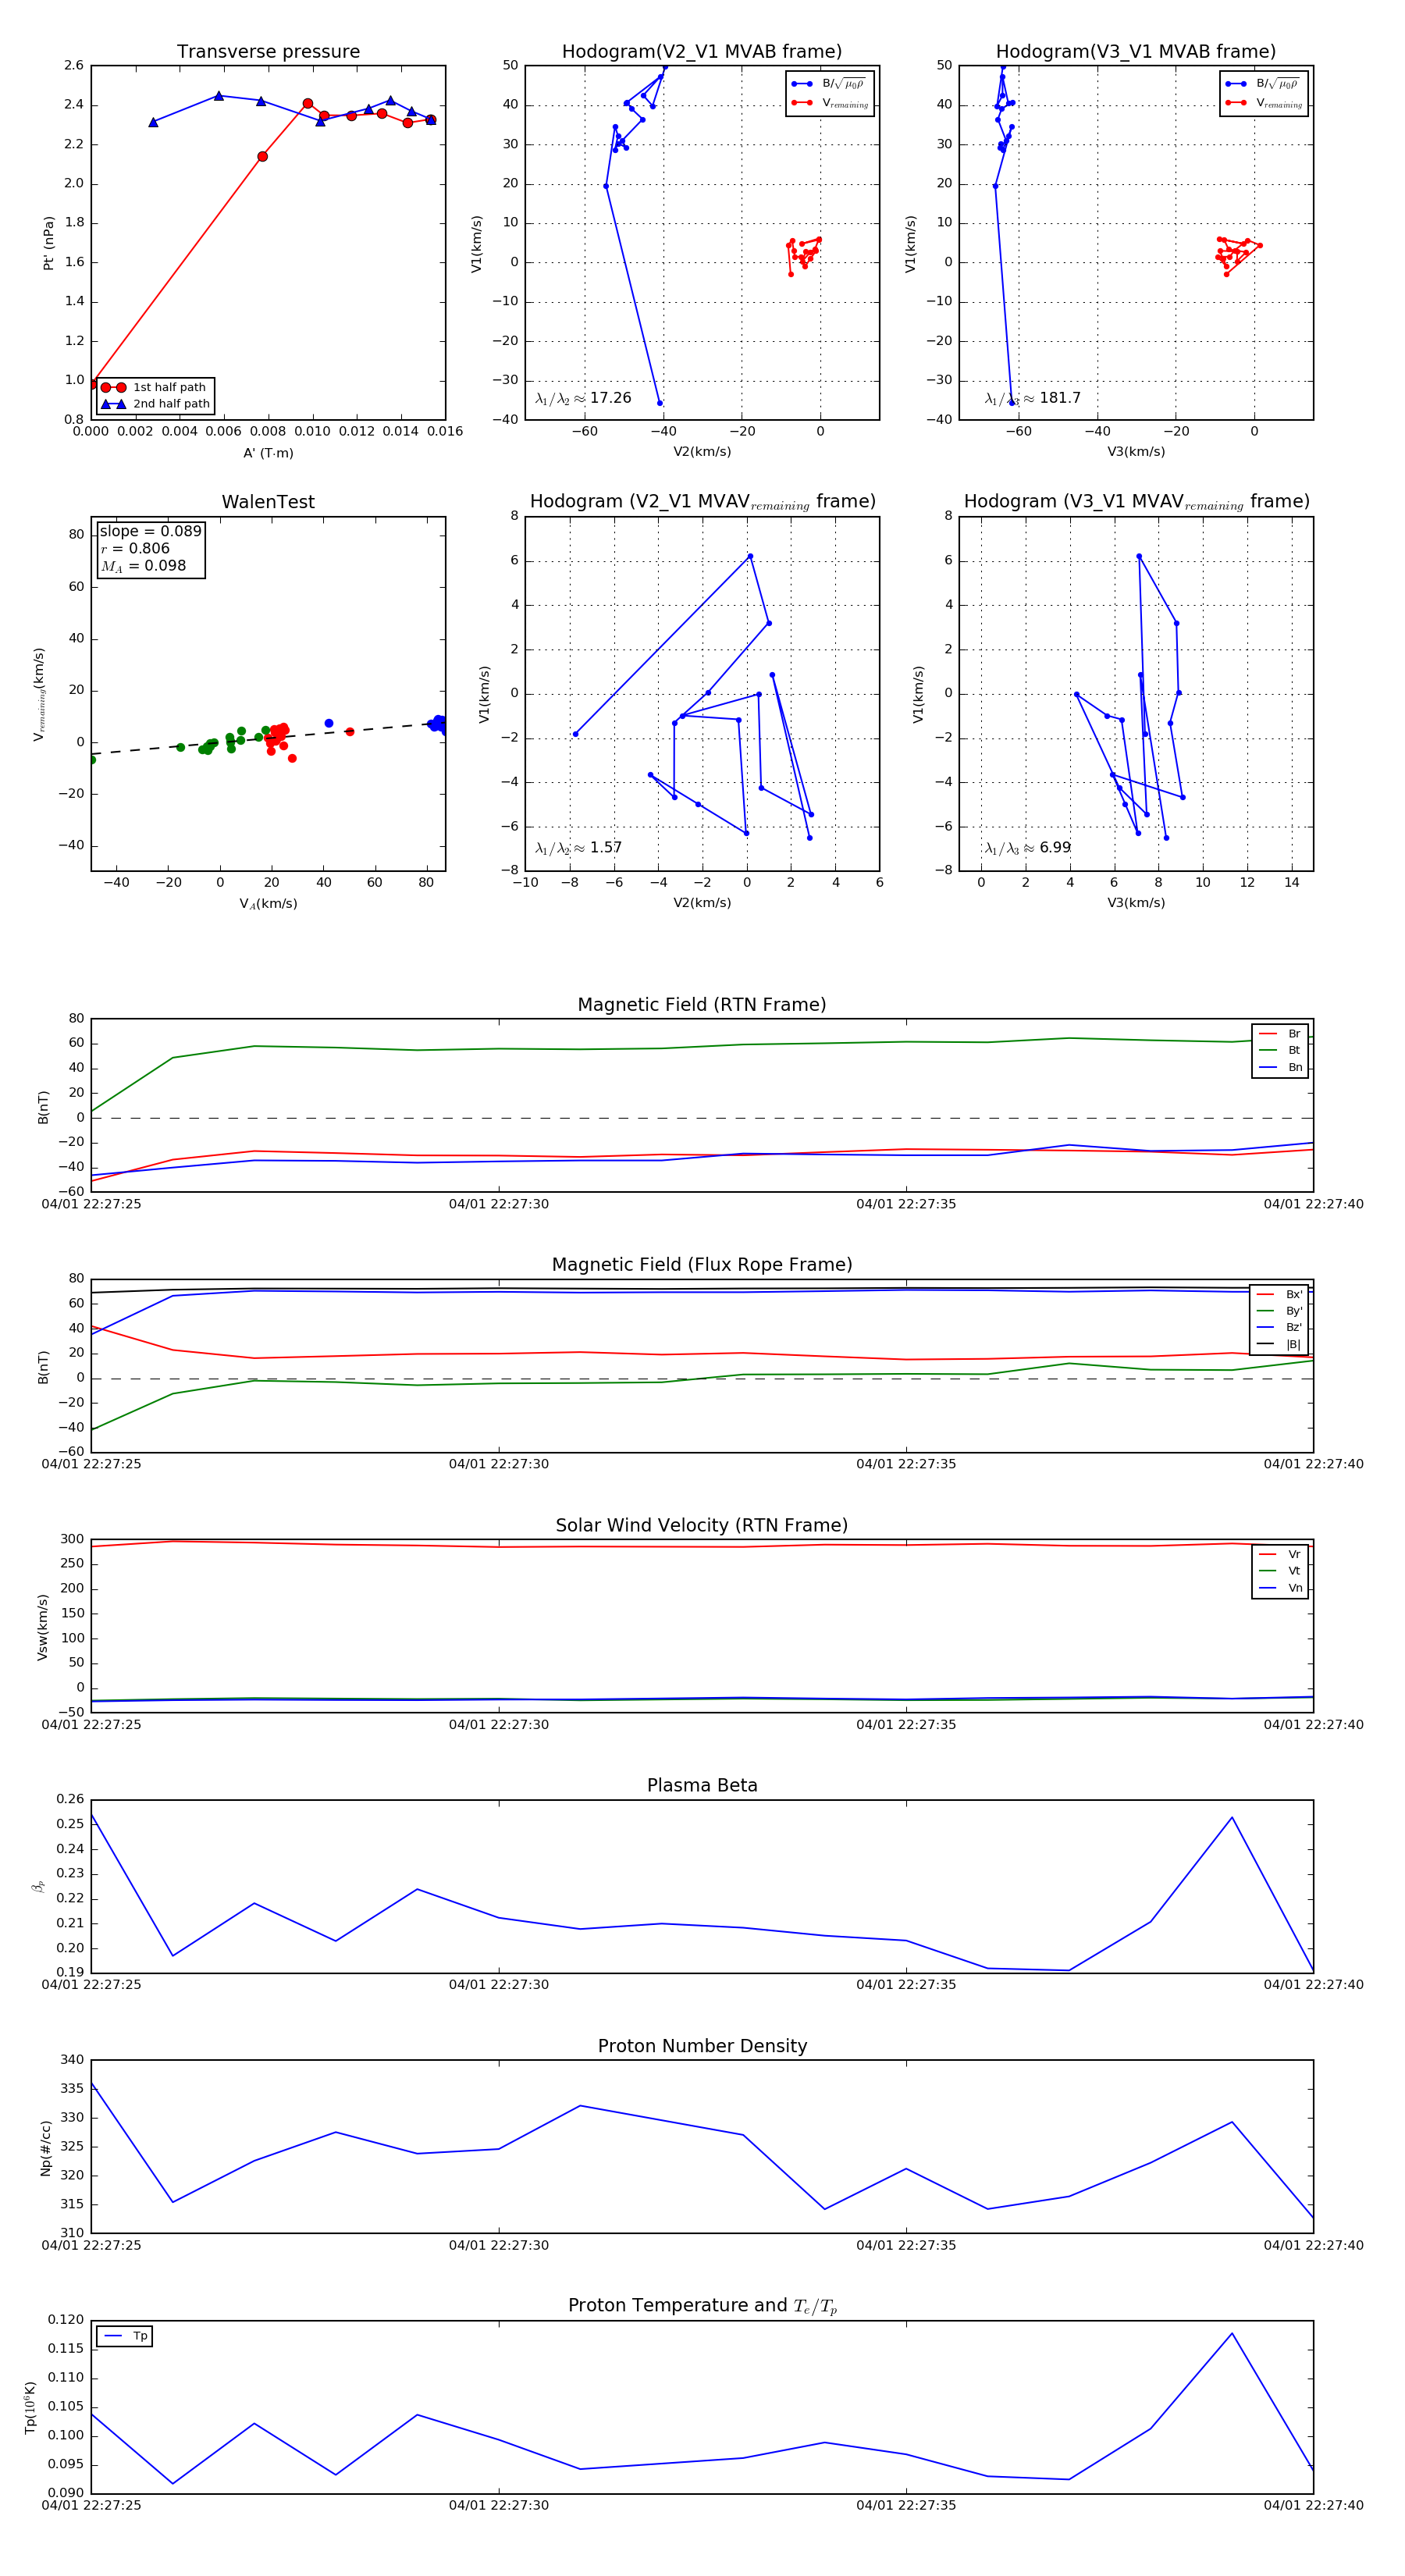Click 'Vn' legend entry in velocity plot
This screenshot has width=1405, height=2576.
[x=1280, y=1588]
